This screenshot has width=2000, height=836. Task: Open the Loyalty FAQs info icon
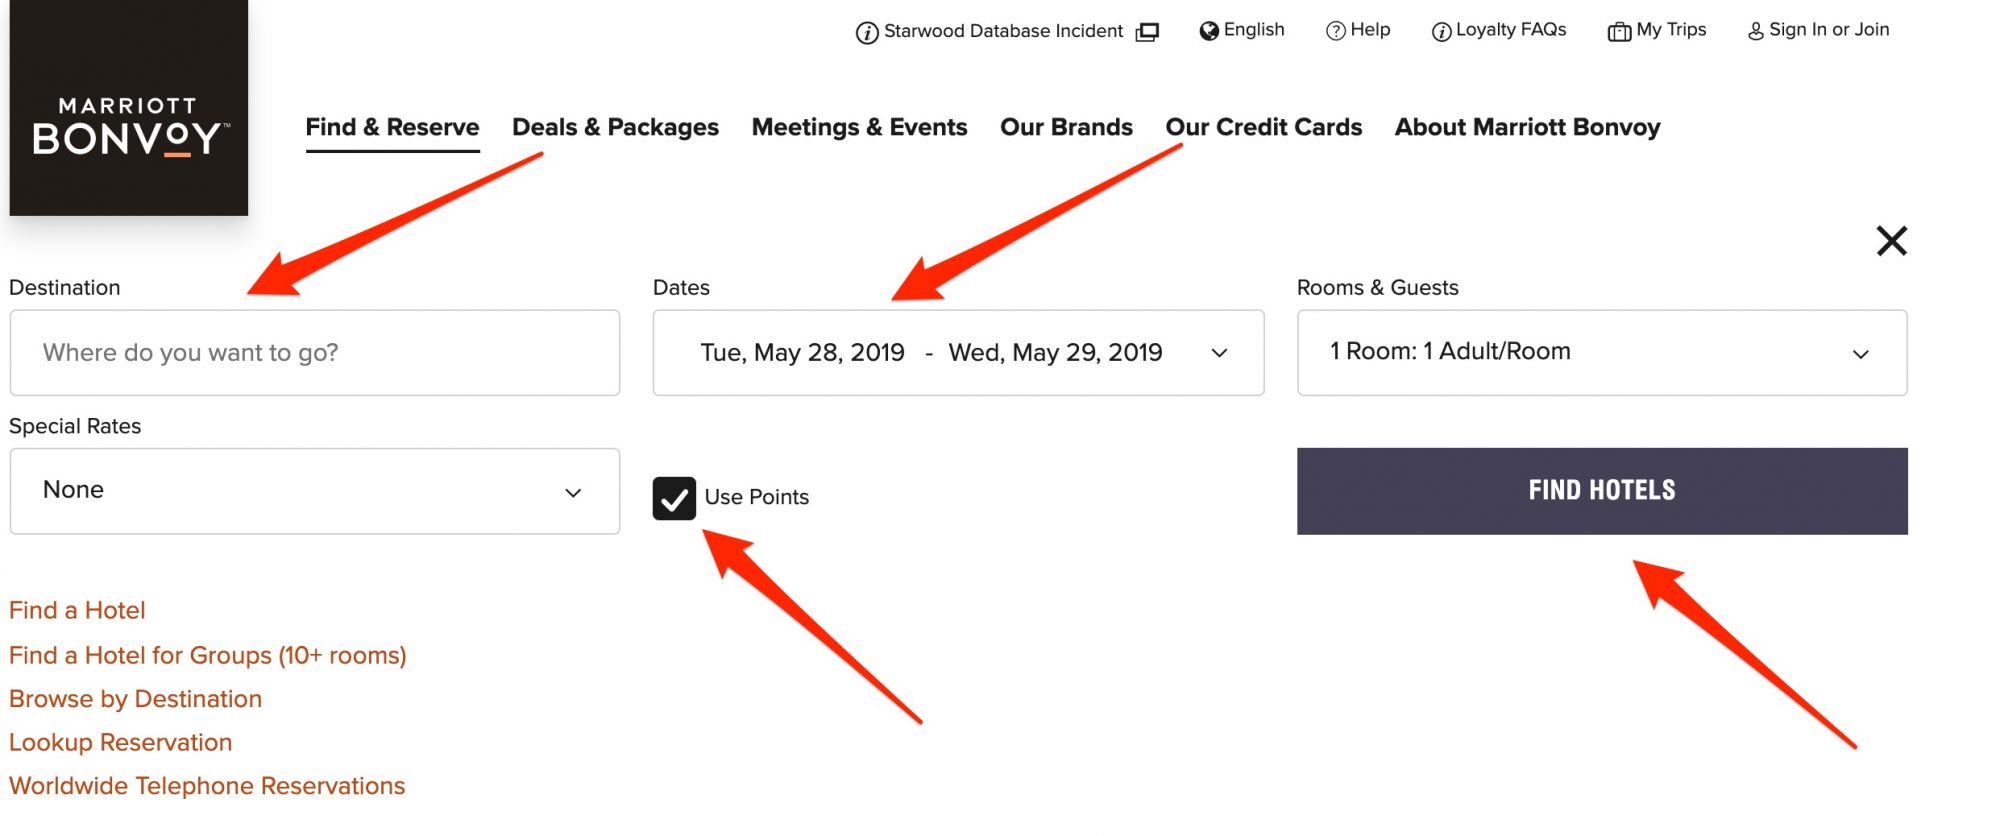(x=1441, y=32)
